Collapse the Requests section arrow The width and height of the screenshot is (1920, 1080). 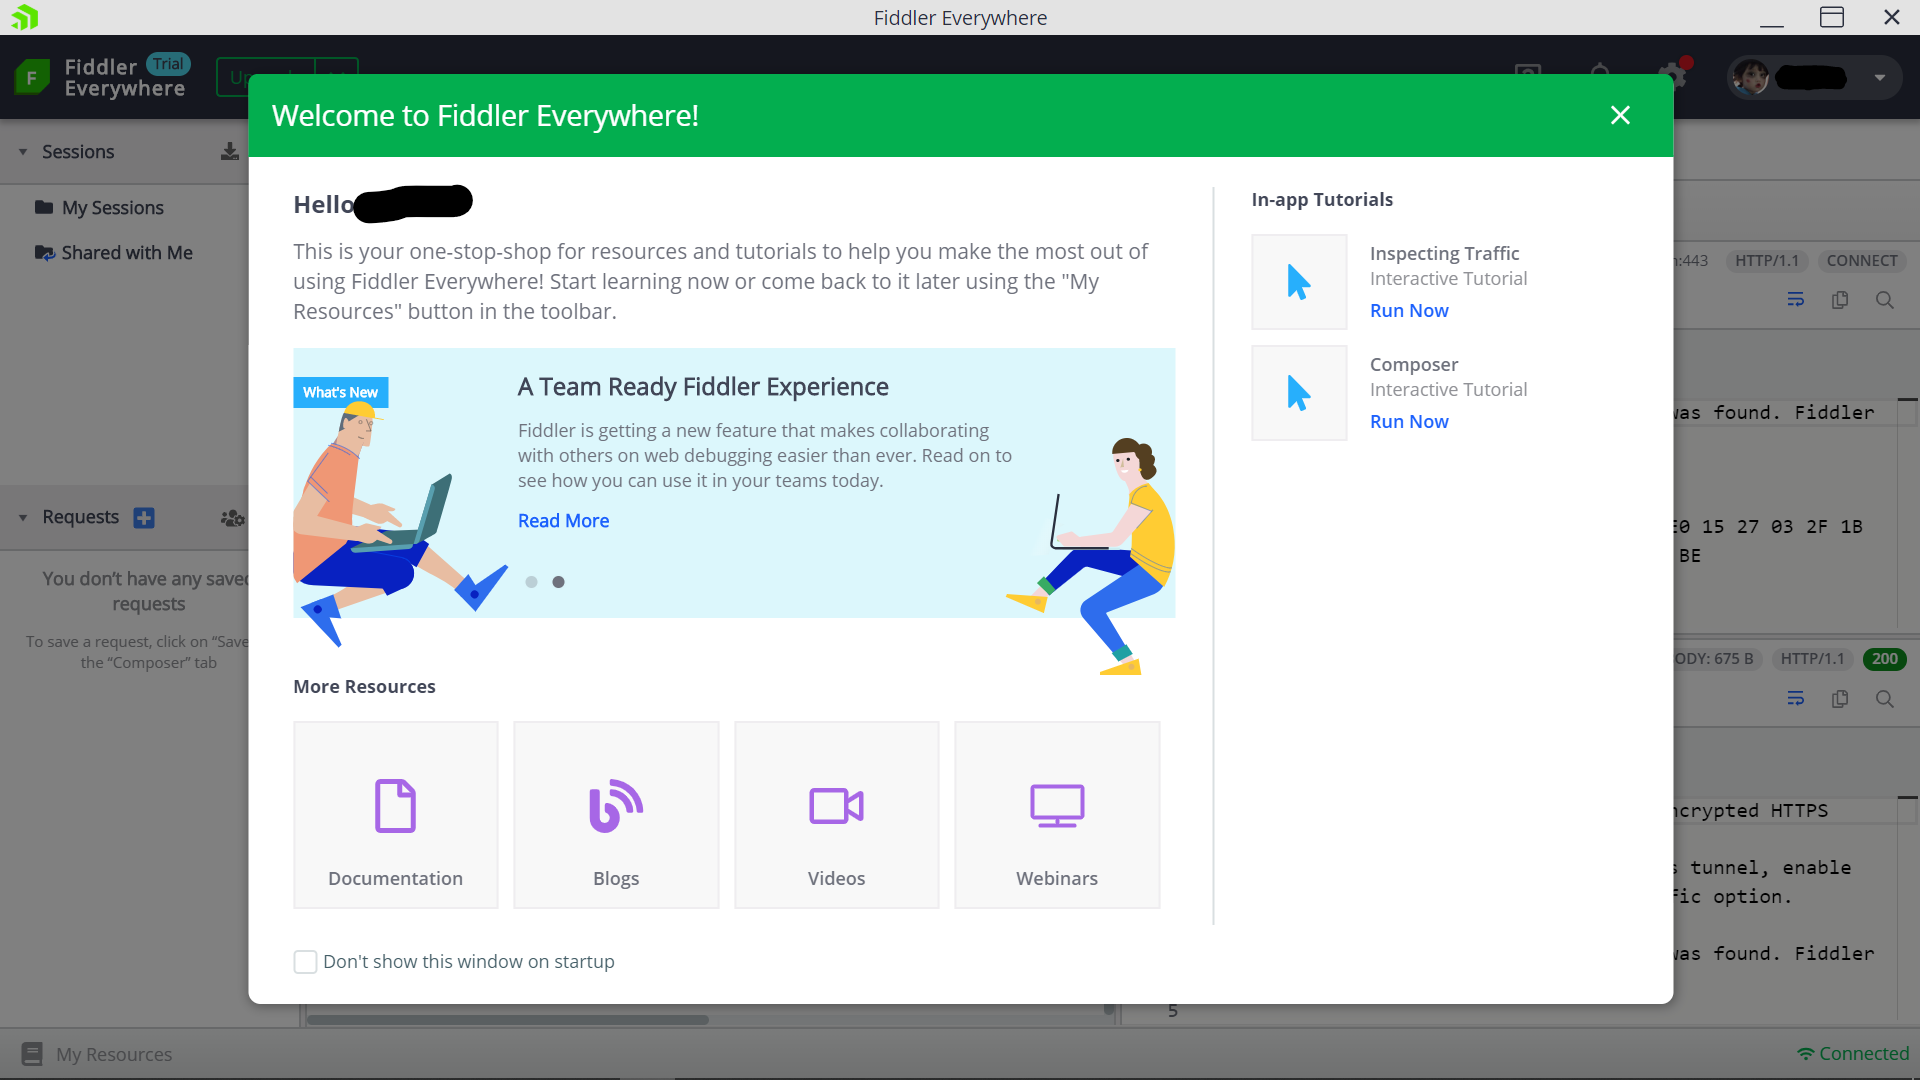pos(23,517)
